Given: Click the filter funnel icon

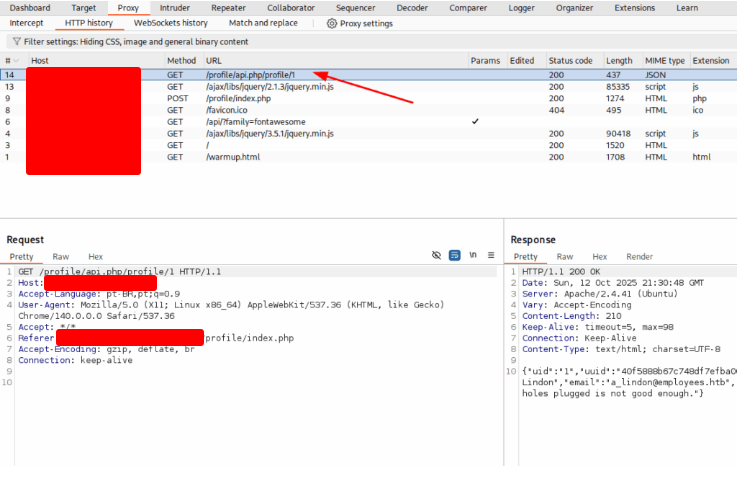Looking at the screenshot, I should [x=16, y=42].
